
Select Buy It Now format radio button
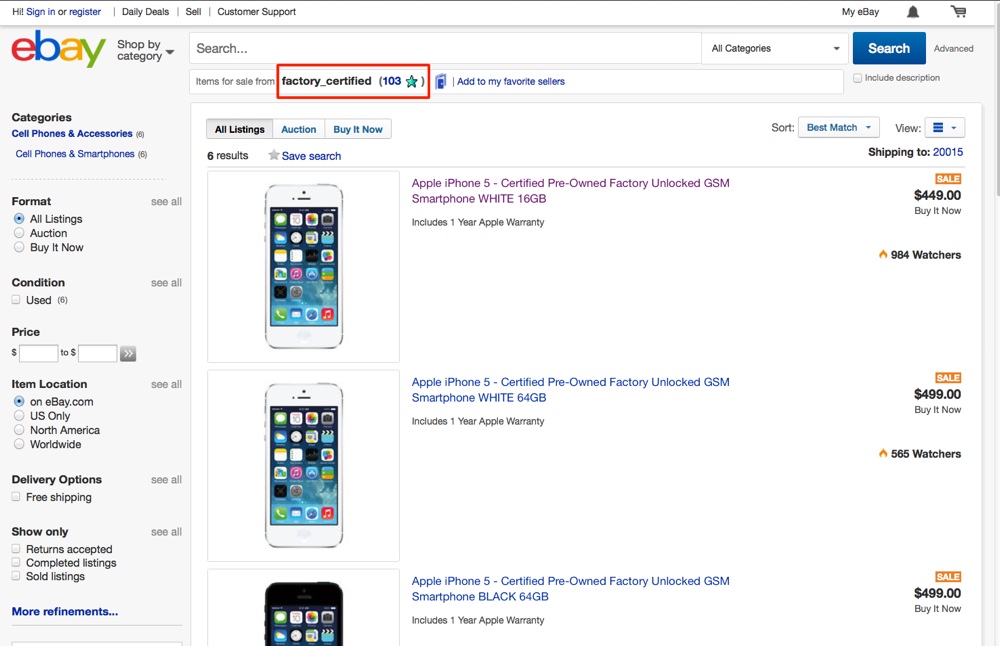[x=19, y=247]
